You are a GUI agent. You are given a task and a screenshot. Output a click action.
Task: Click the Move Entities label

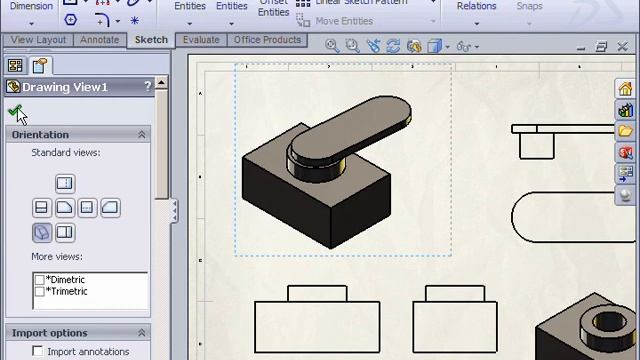[344, 21]
